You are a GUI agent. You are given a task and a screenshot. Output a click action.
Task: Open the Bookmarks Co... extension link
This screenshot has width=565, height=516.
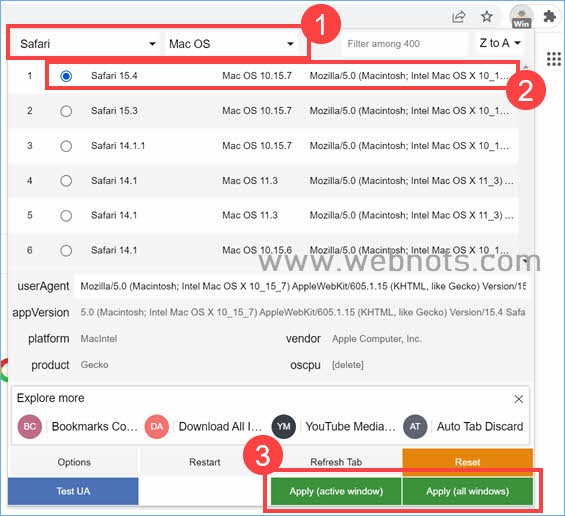[x=95, y=426]
